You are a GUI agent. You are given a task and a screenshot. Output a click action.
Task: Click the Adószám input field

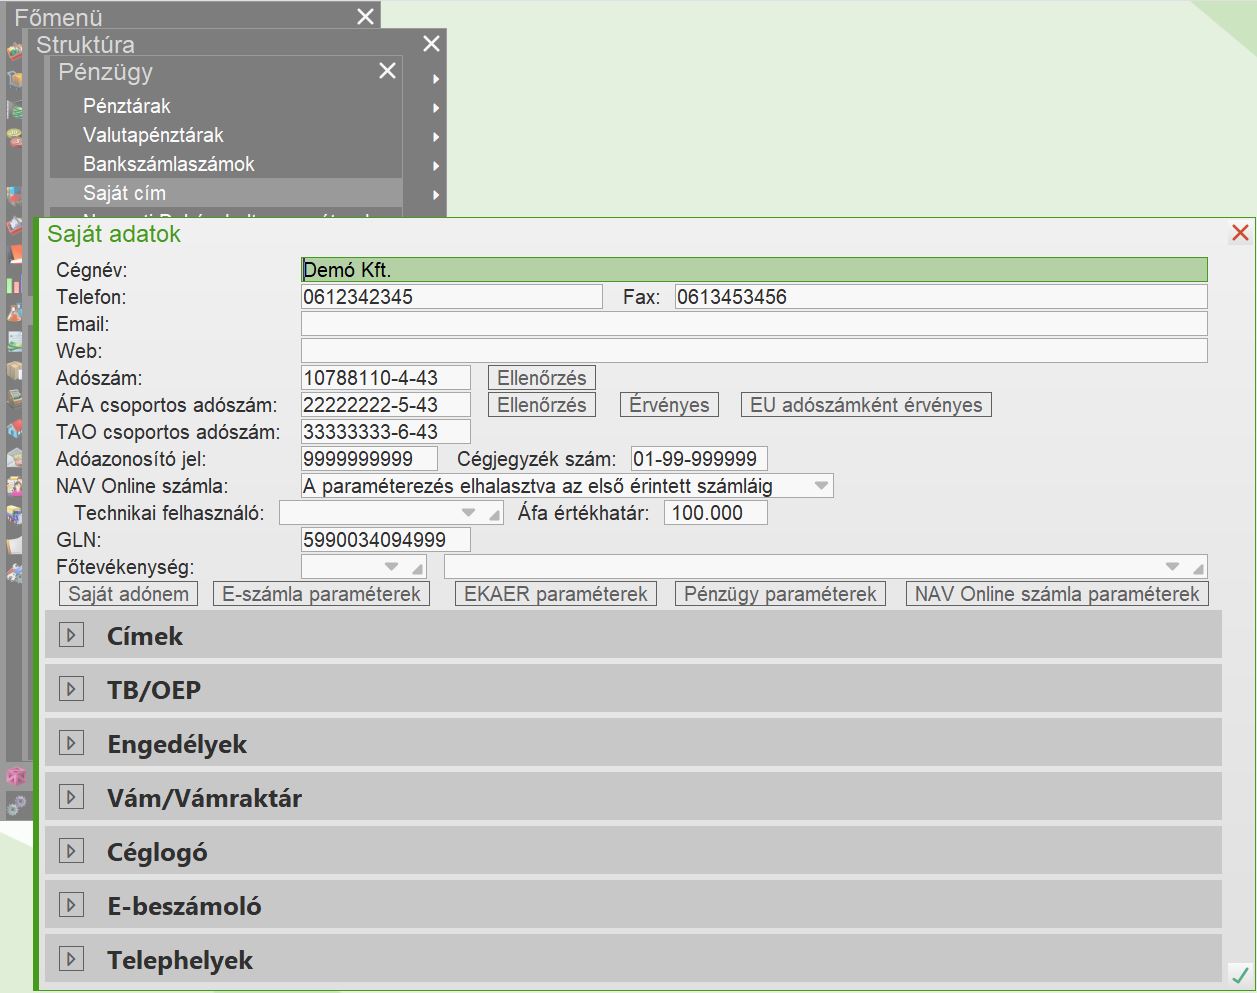pyautogui.click(x=385, y=378)
